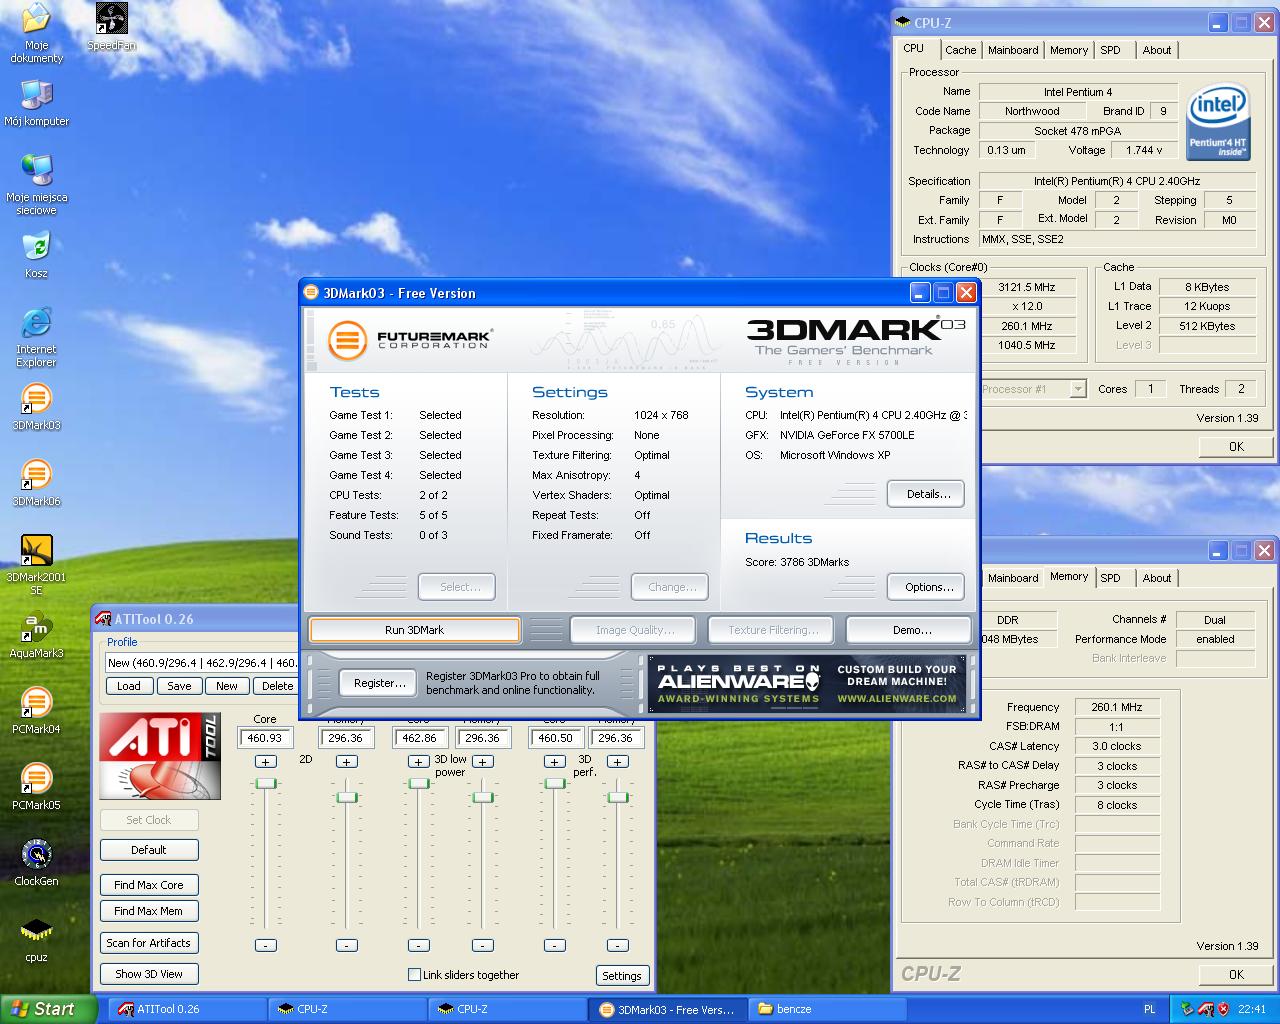Click Register button in 3DMark03

pos(379,683)
